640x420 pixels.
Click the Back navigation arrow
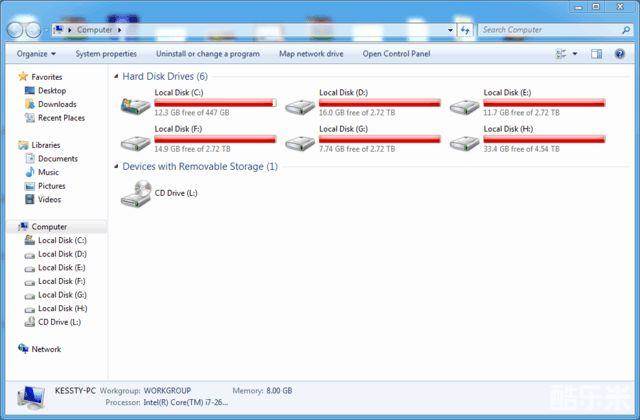(x=15, y=30)
